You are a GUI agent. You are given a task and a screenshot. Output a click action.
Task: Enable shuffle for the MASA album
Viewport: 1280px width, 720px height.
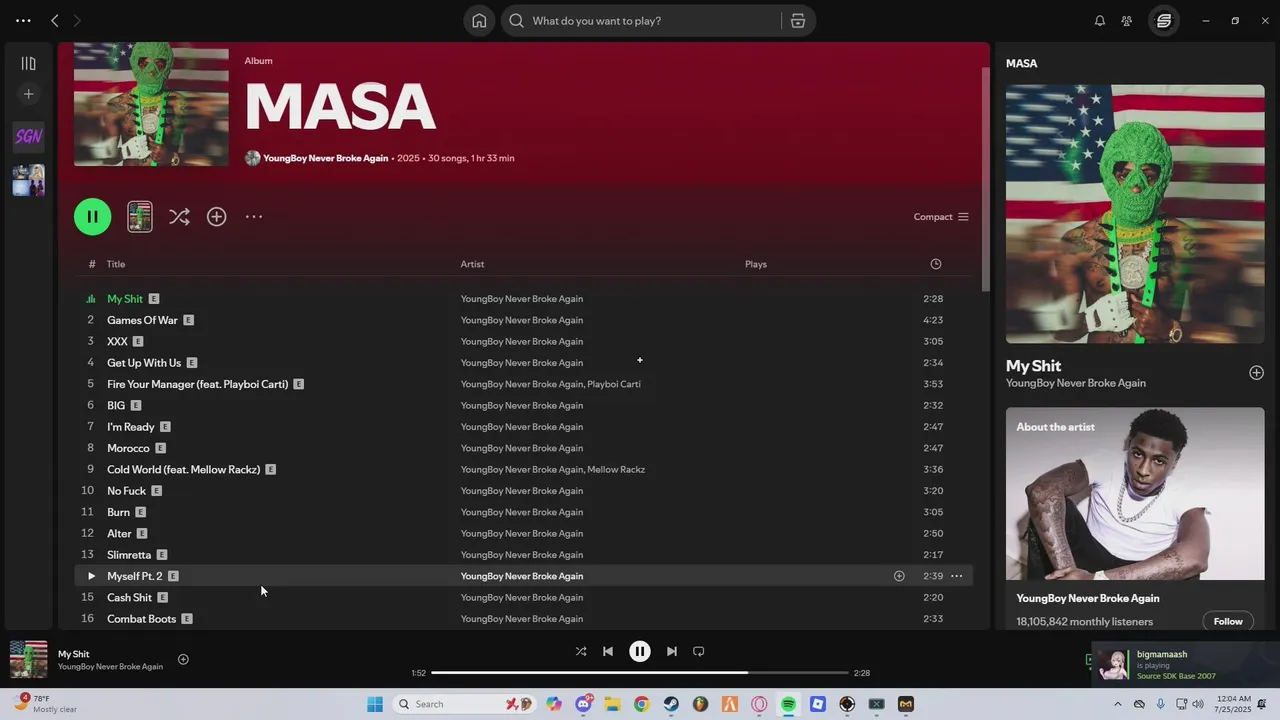pos(179,216)
